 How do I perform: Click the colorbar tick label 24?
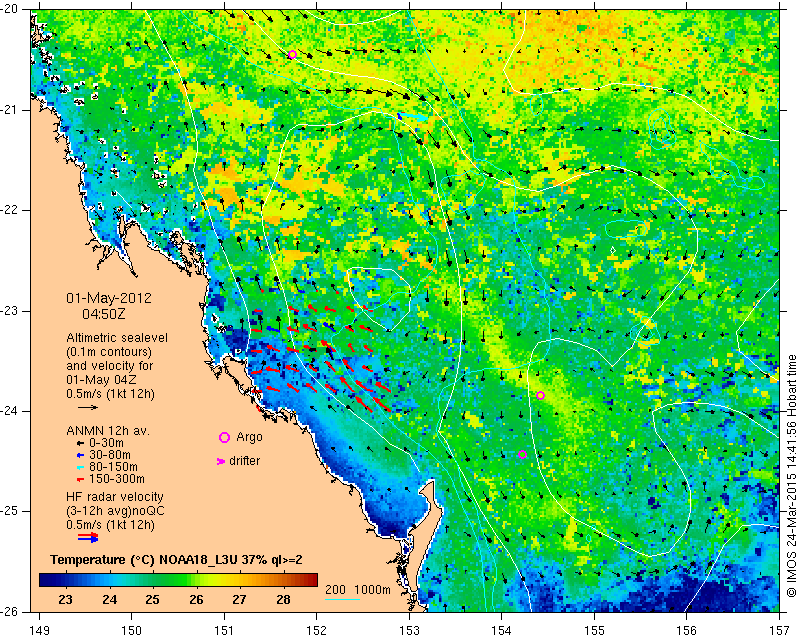[x=109, y=600]
